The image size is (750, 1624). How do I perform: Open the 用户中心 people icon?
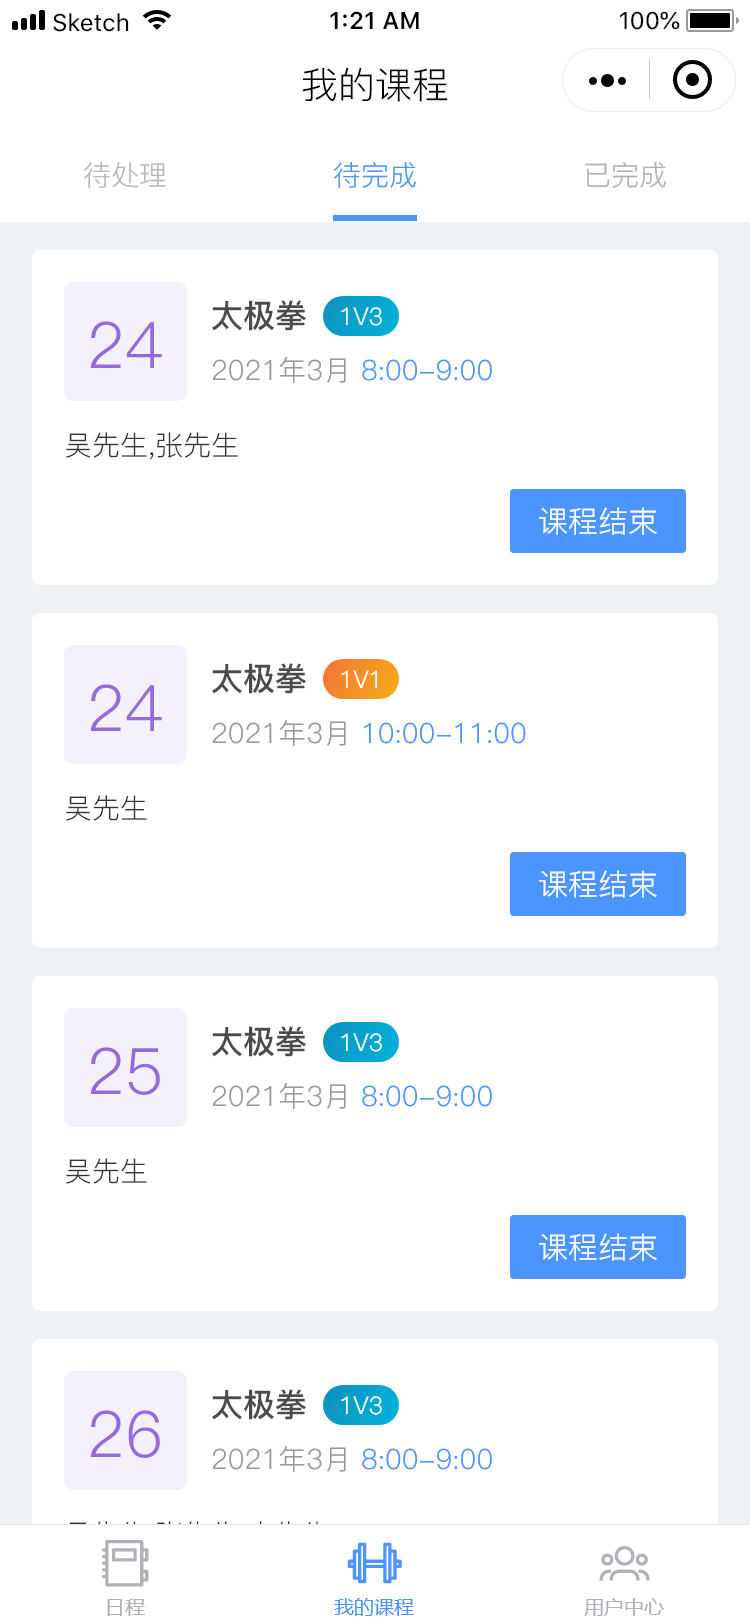click(x=624, y=1564)
